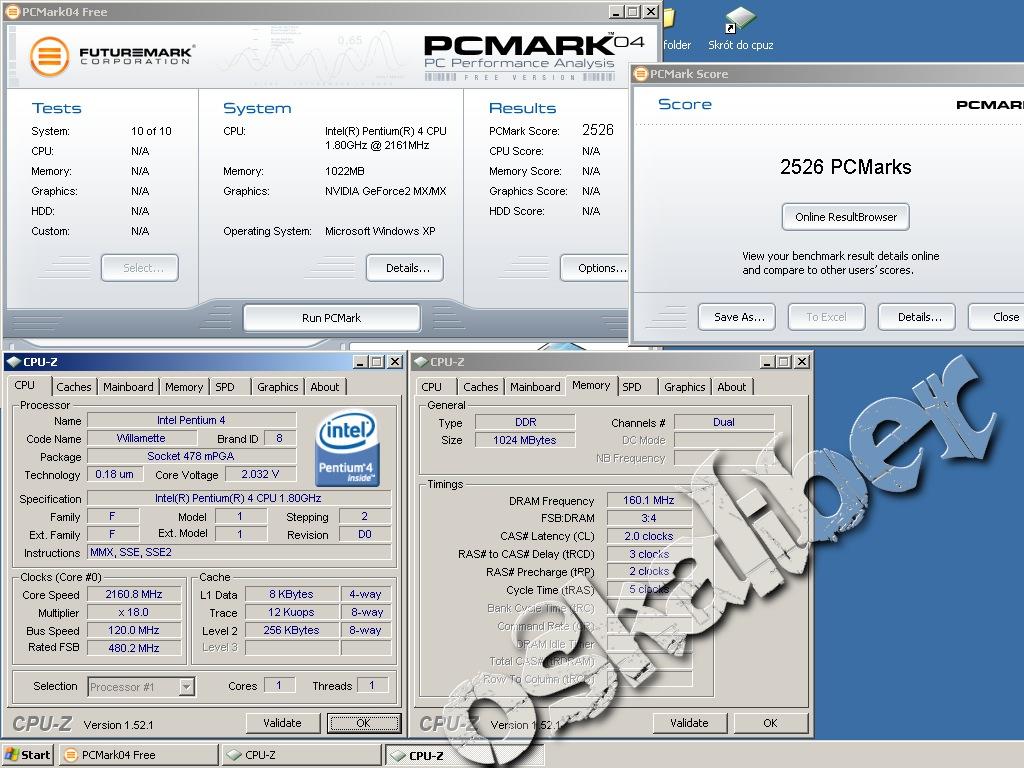
Task: Click the left CPU-Z window title icon
Action: pos(14,362)
